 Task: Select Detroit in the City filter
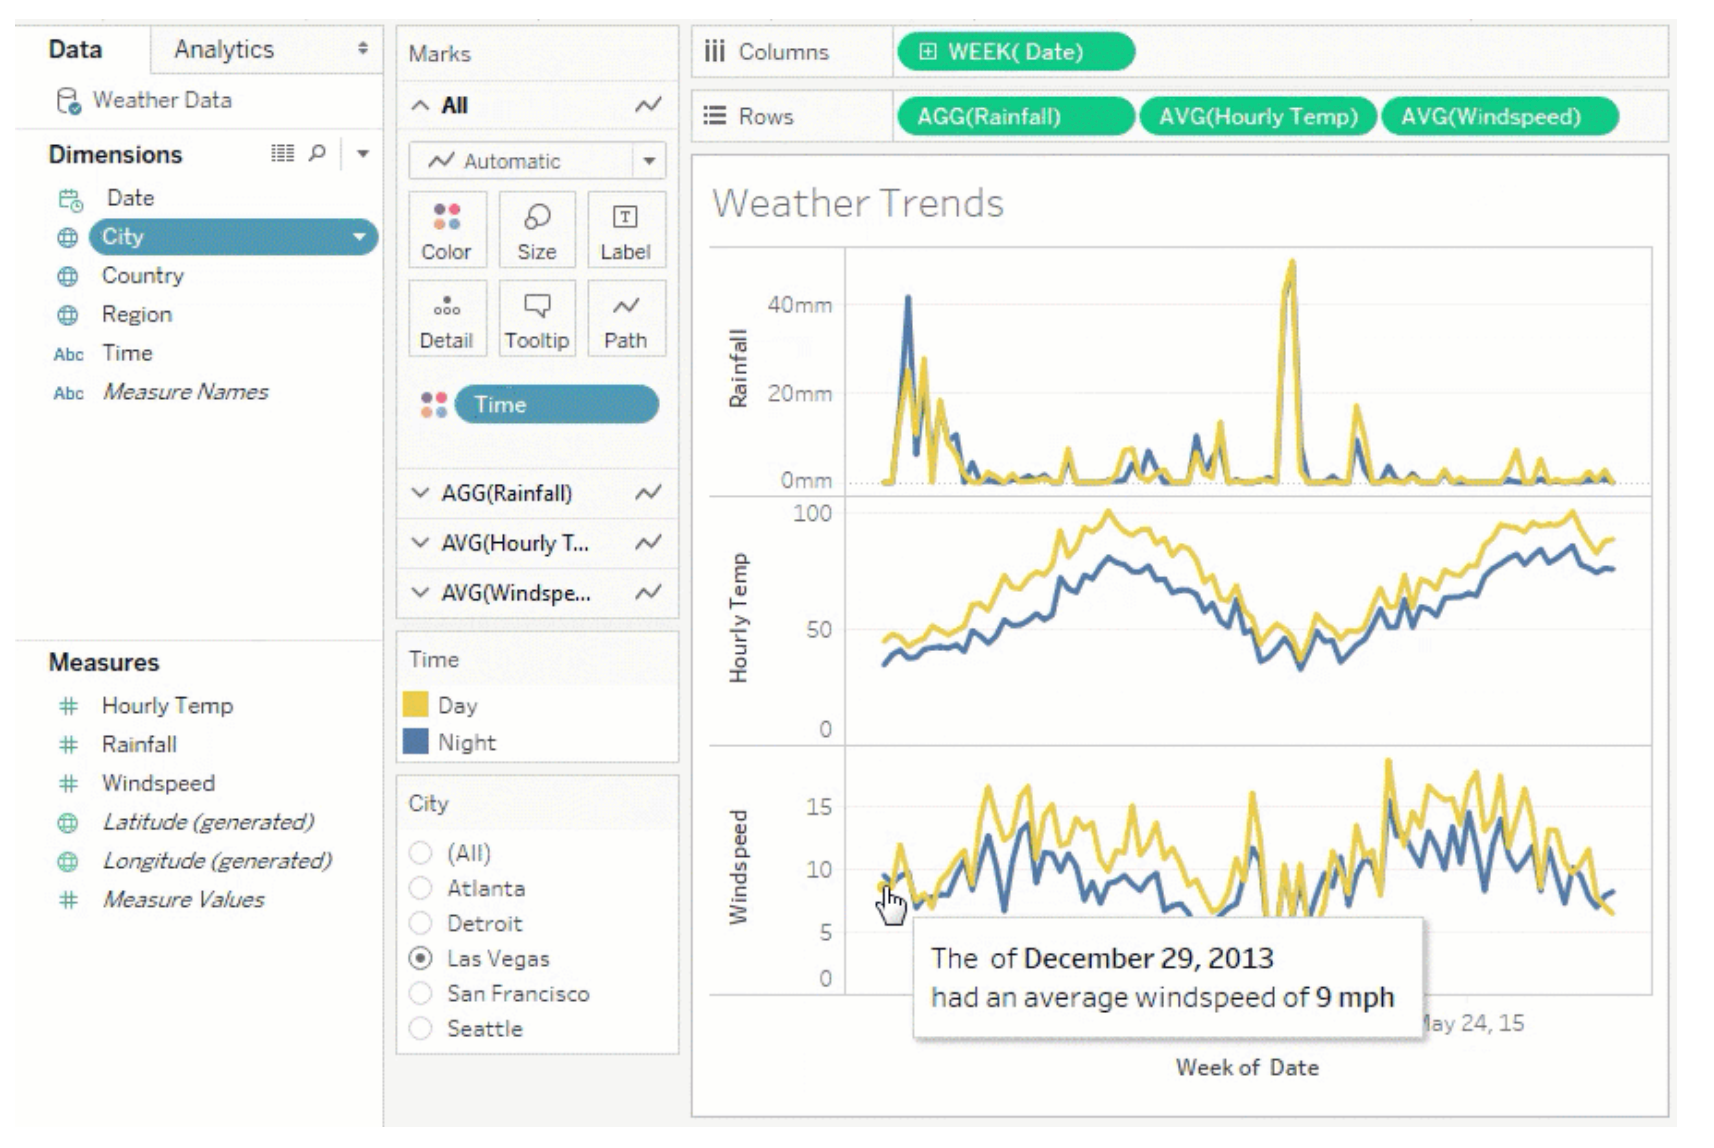(421, 923)
